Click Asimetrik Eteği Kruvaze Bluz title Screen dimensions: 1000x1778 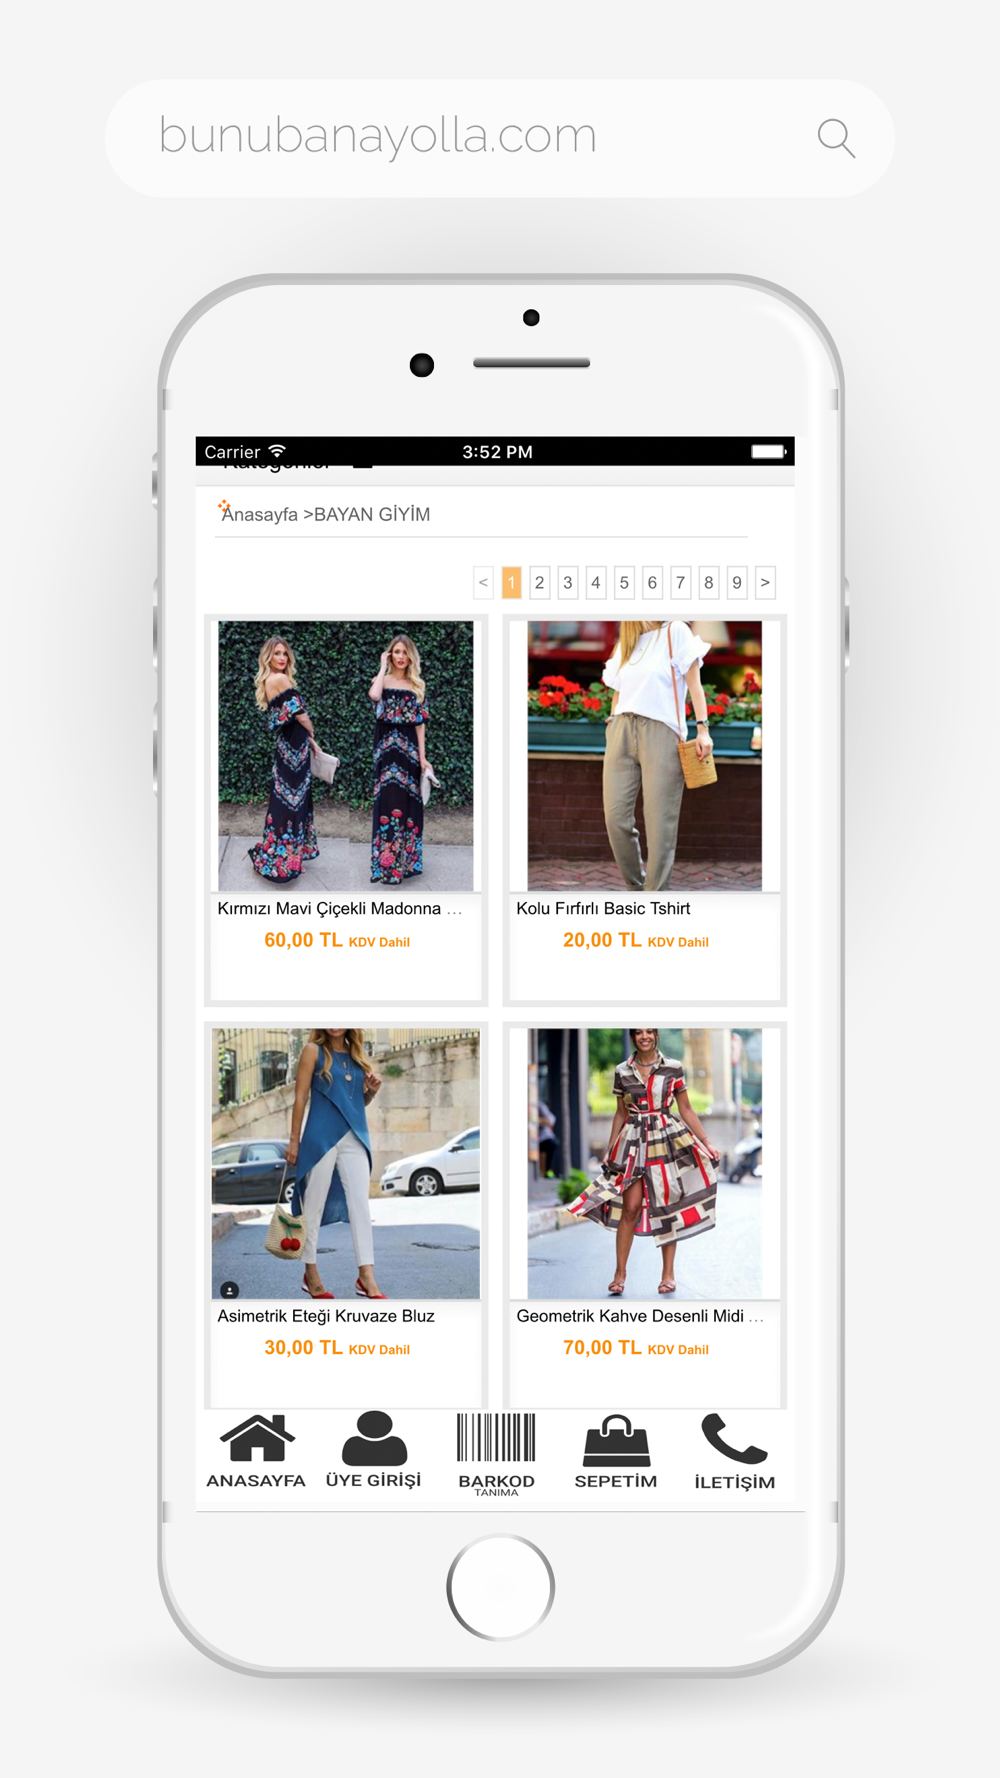click(x=326, y=1316)
